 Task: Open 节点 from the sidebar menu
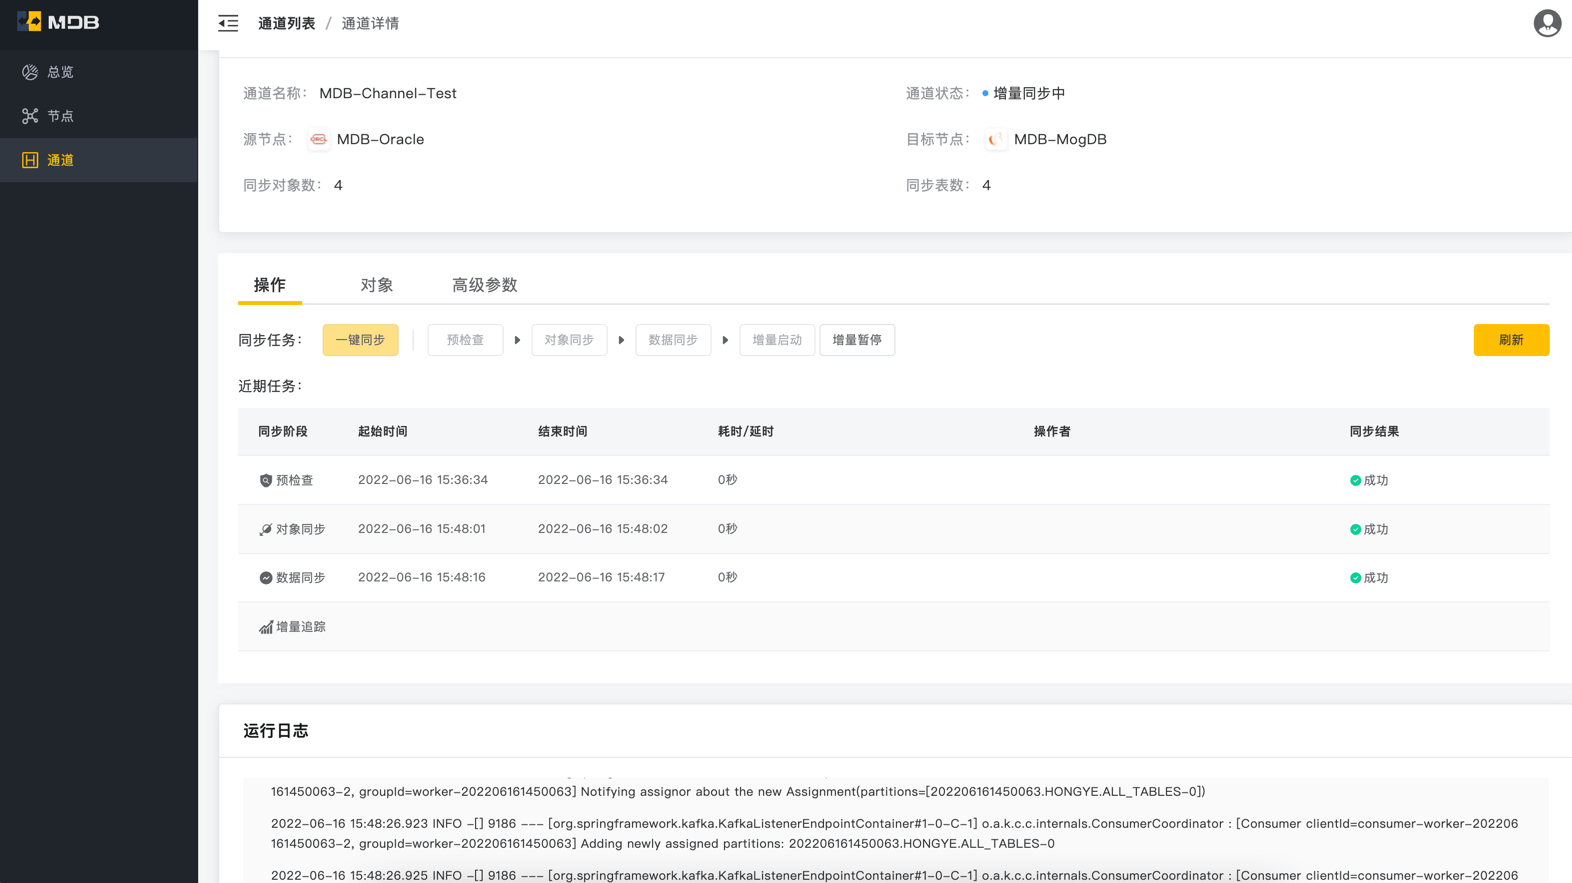(x=99, y=116)
